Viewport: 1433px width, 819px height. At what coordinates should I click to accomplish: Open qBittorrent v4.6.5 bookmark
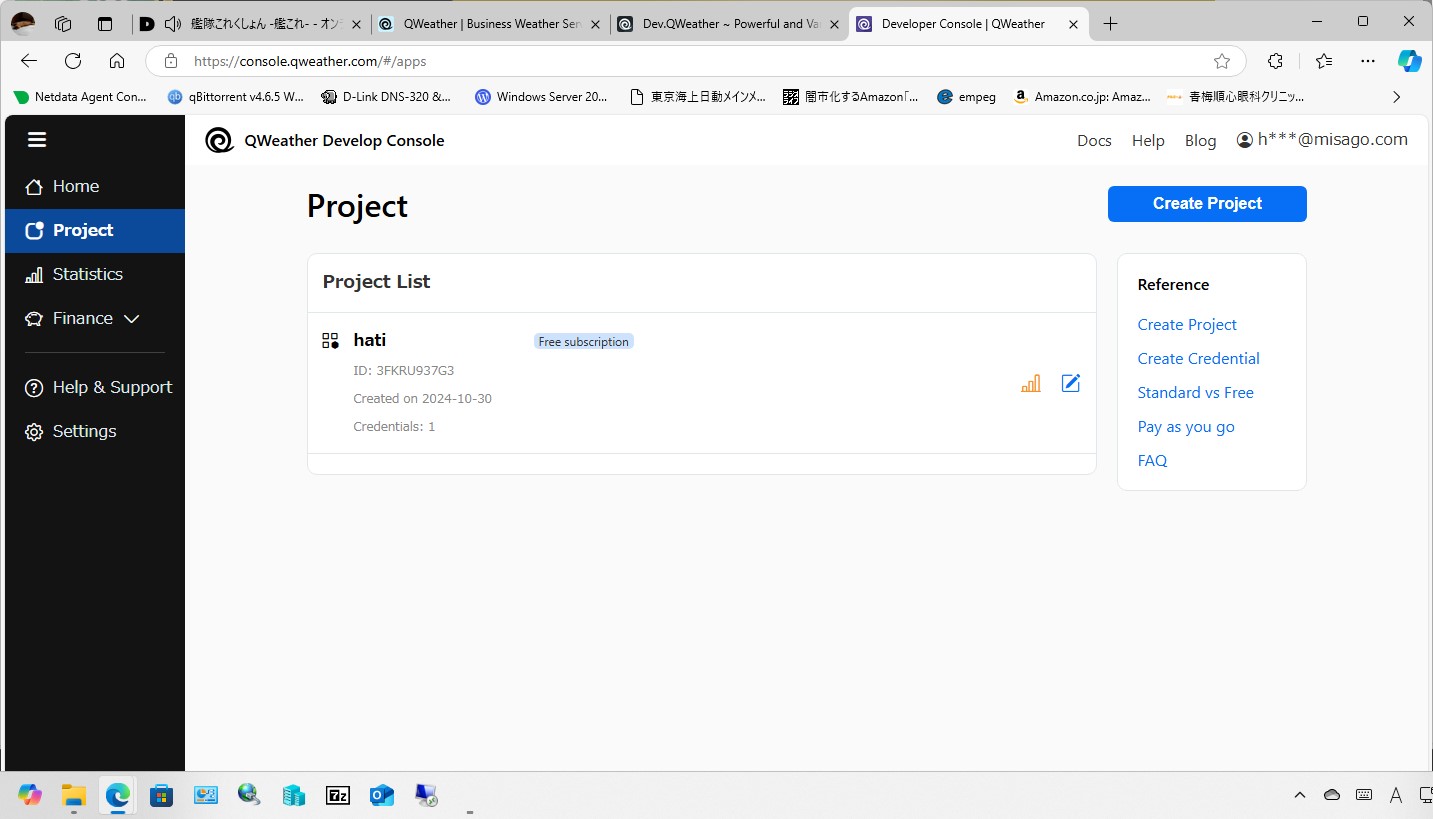click(x=236, y=97)
